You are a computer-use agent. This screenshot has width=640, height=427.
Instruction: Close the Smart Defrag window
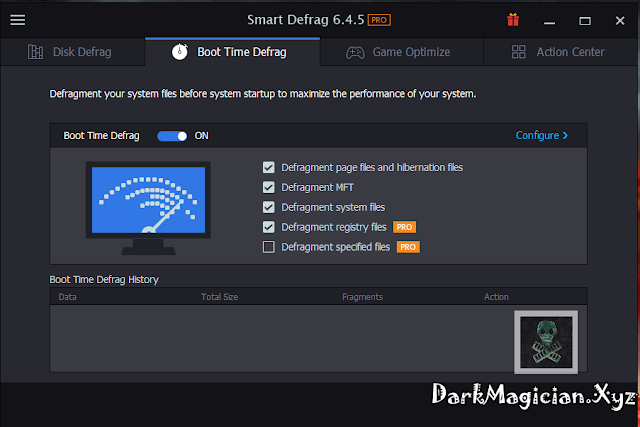620,20
